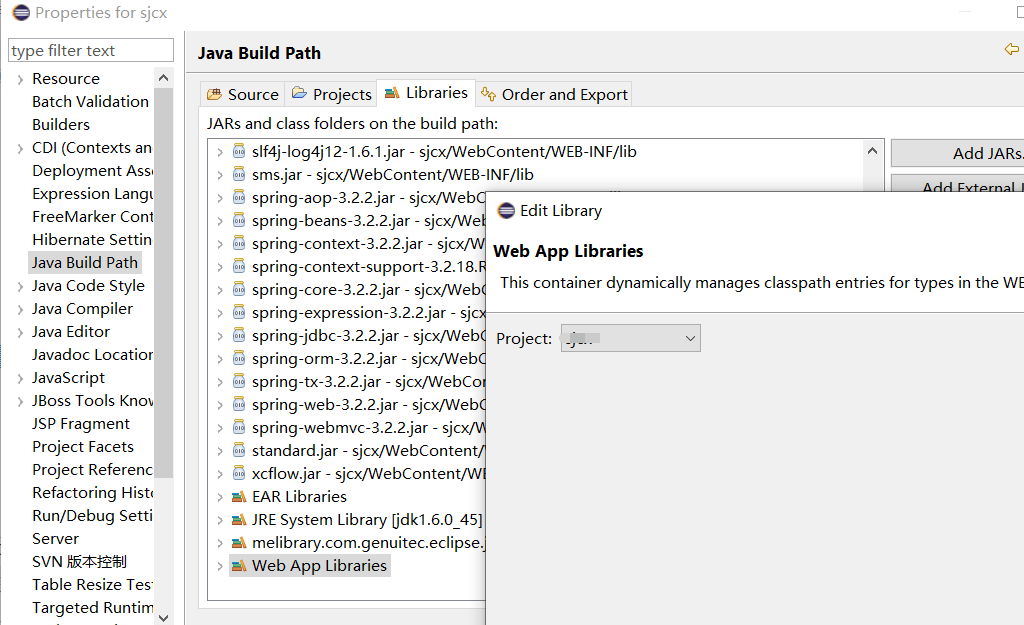Click the melibrary.com.genuitec library icon
Image resolution: width=1024 pixels, height=625 pixels.
[239, 543]
